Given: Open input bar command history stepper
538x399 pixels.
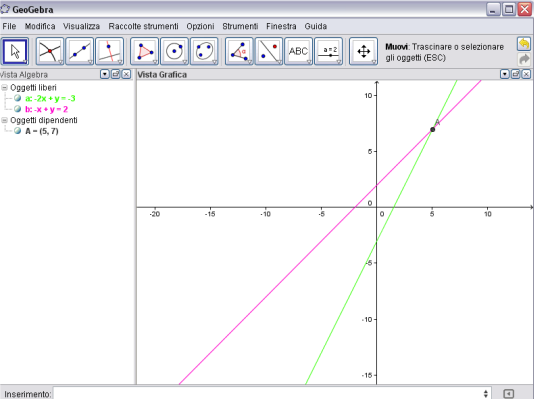Looking at the screenshot, I should tap(486, 394).
